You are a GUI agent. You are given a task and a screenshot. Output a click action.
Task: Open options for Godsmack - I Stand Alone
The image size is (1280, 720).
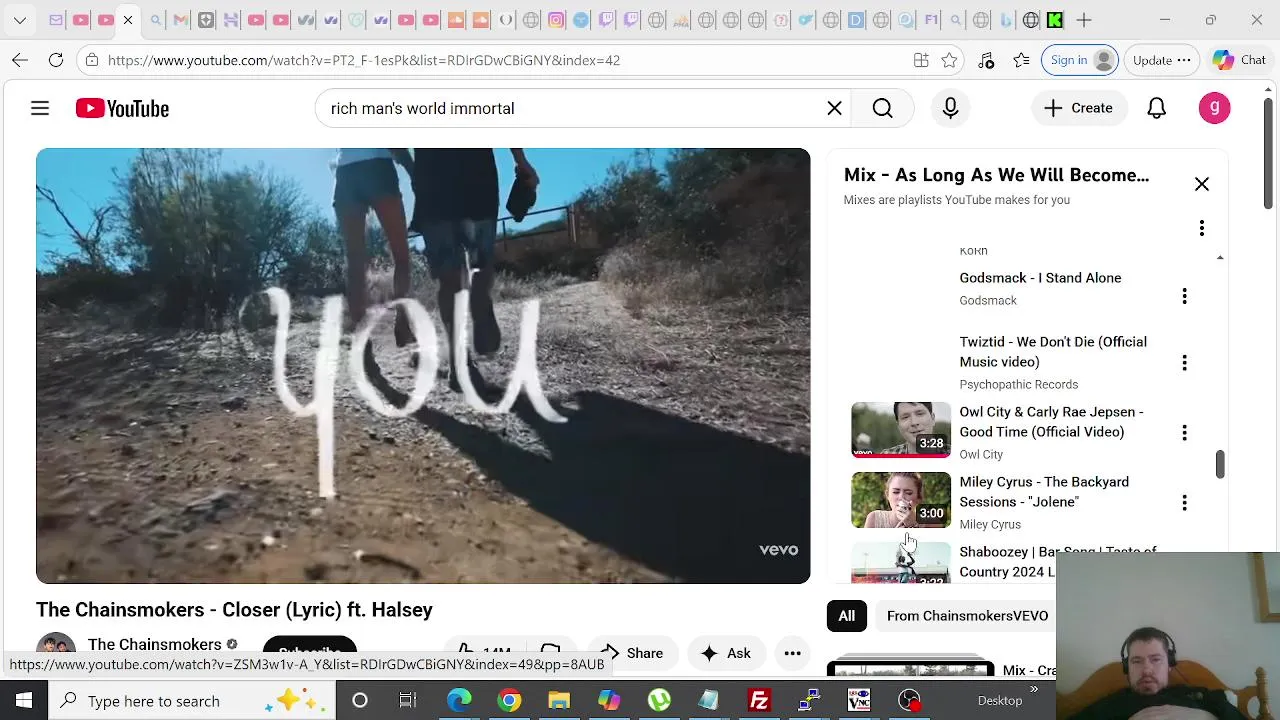pyautogui.click(x=1184, y=296)
